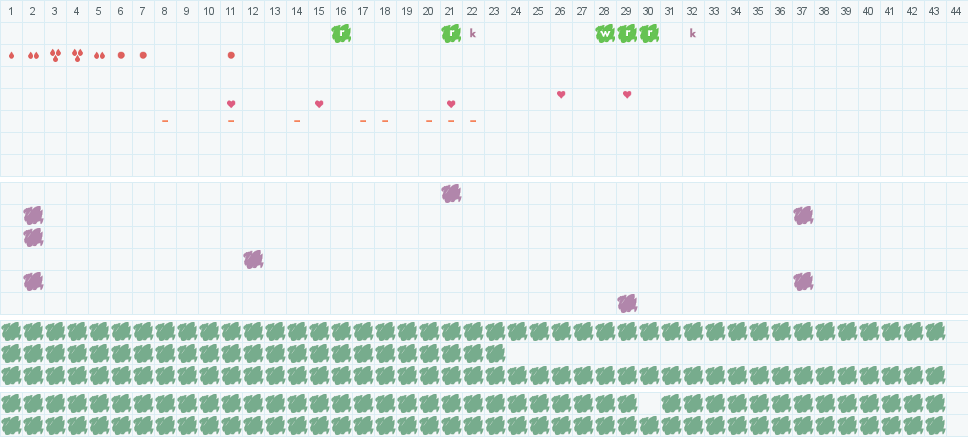Viewport: 968px width, 437px height.
Task: Click the purple scribble mark on day 29
Action: 627,303
